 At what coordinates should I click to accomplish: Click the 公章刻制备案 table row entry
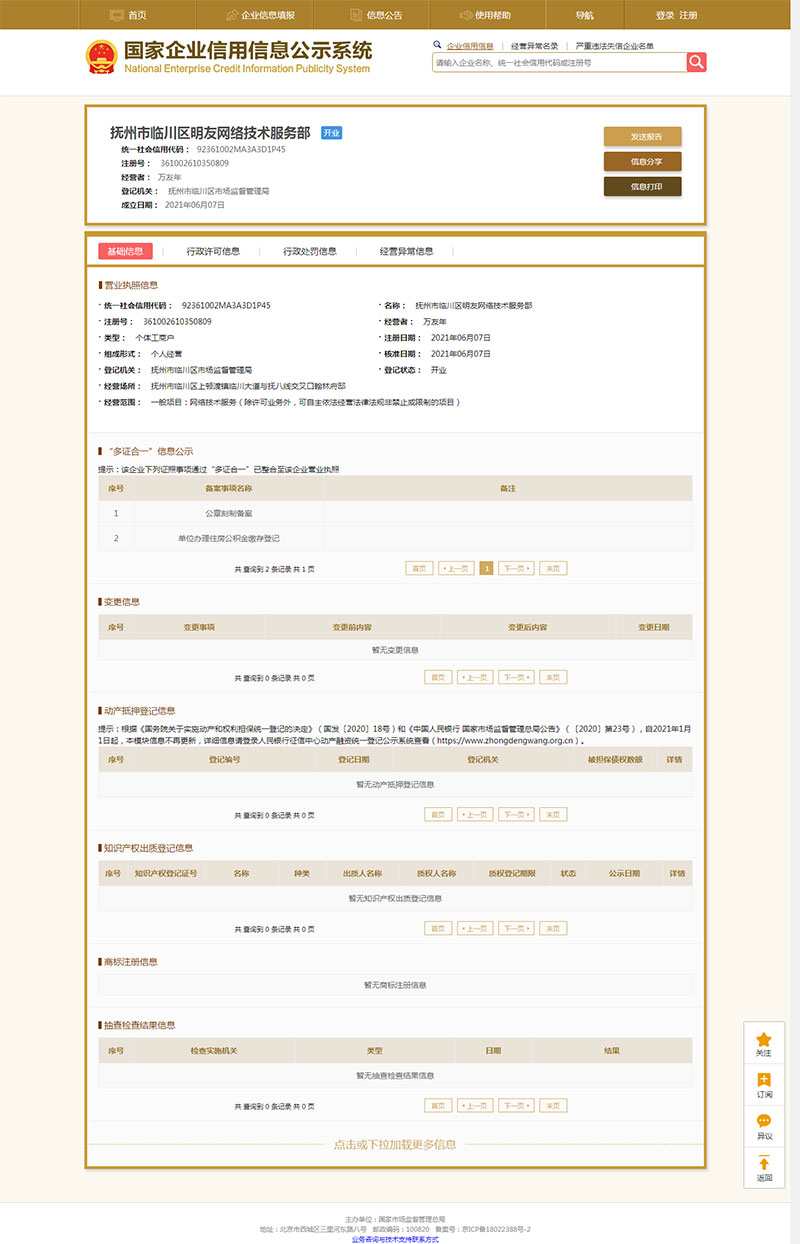coord(229,513)
